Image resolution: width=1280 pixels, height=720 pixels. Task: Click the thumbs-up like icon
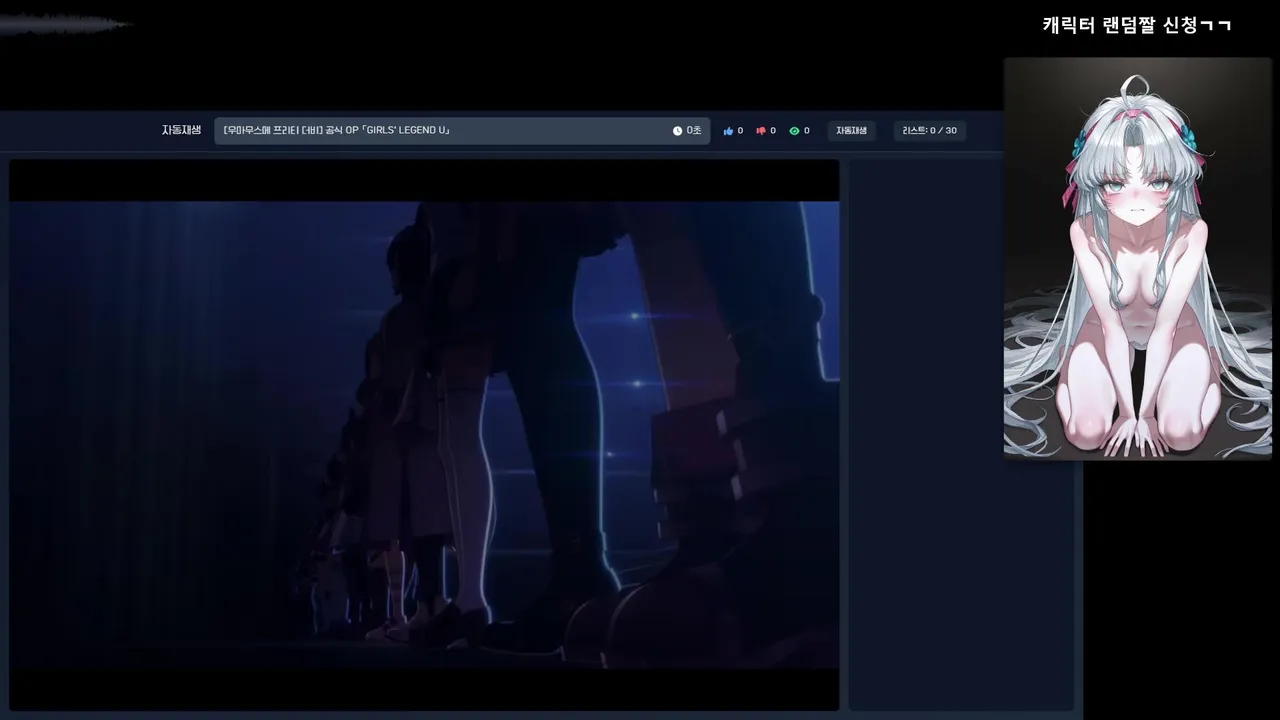[728, 131]
